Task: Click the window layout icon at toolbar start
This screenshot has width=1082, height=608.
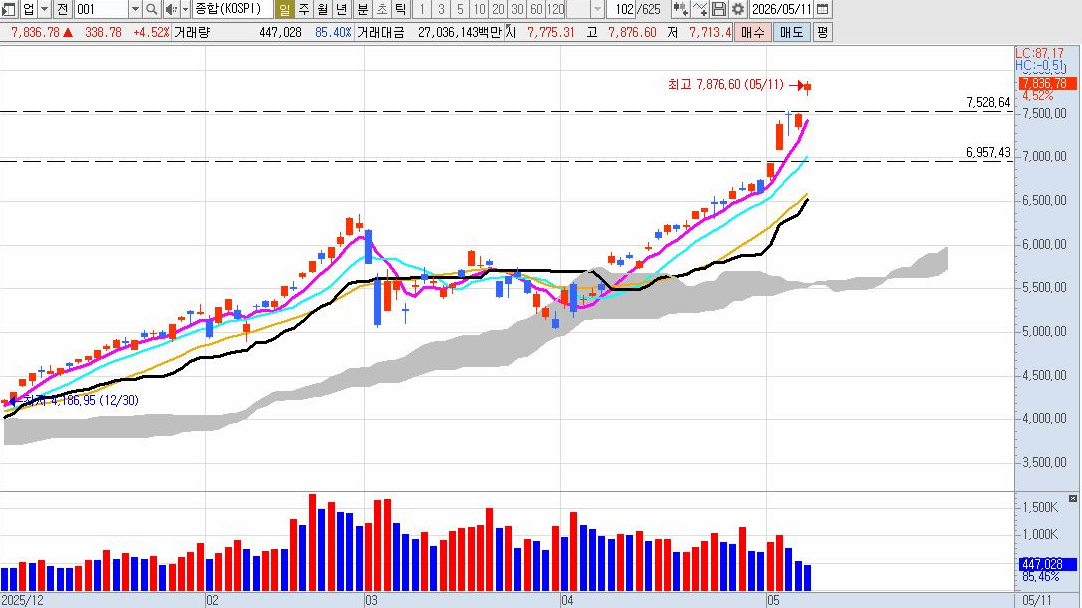Action: click(8, 9)
